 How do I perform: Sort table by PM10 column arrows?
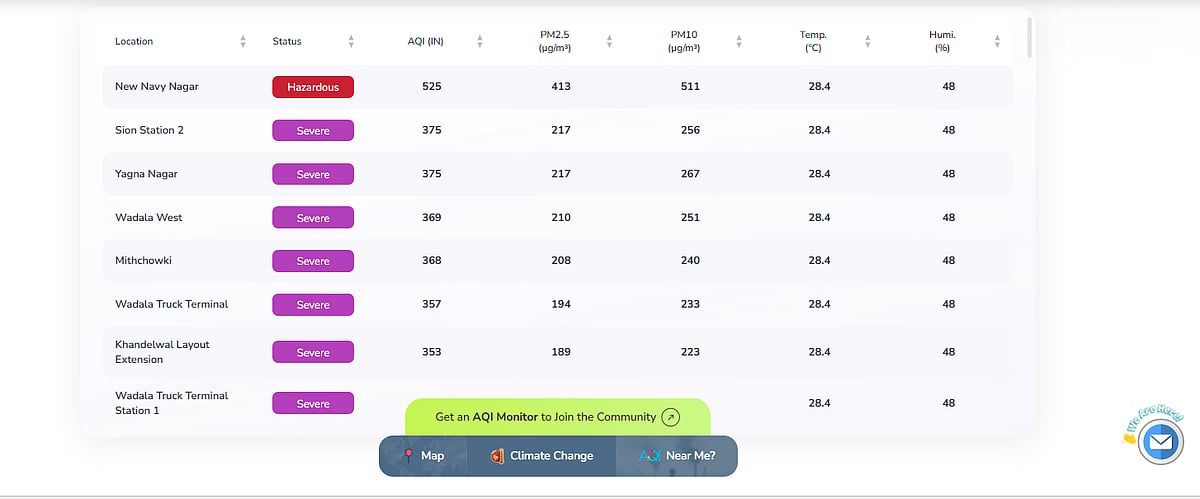pyautogui.click(x=739, y=41)
